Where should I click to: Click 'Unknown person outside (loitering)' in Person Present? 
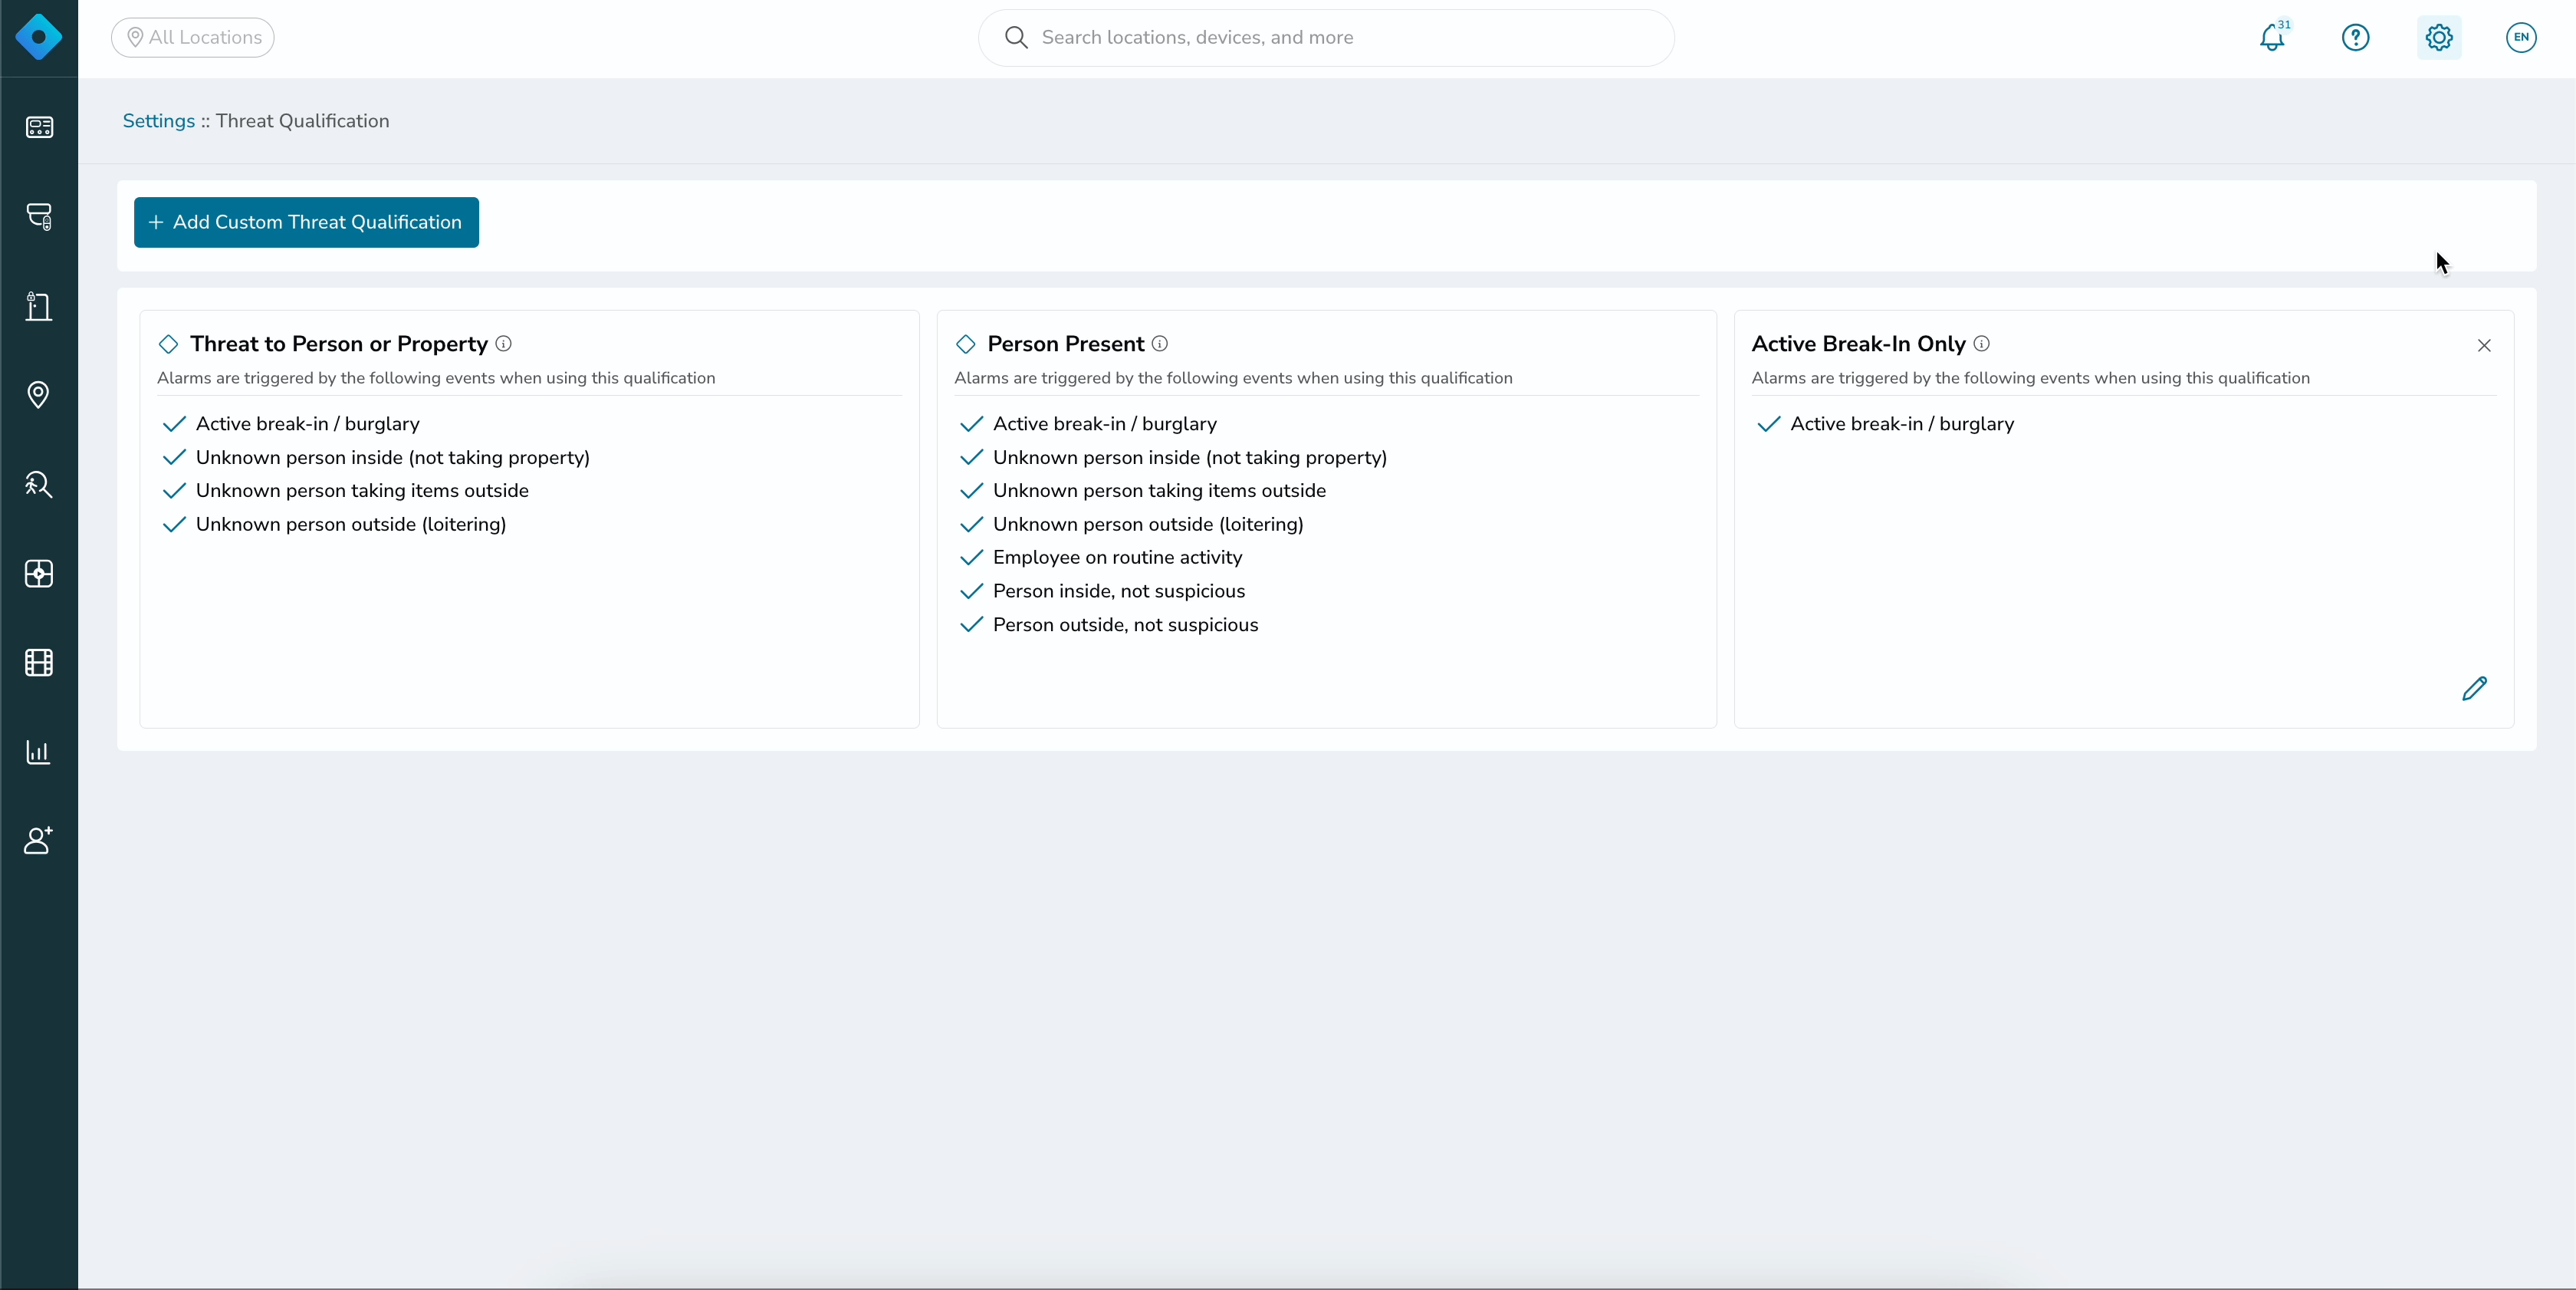pyautogui.click(x=1148, y=525)
